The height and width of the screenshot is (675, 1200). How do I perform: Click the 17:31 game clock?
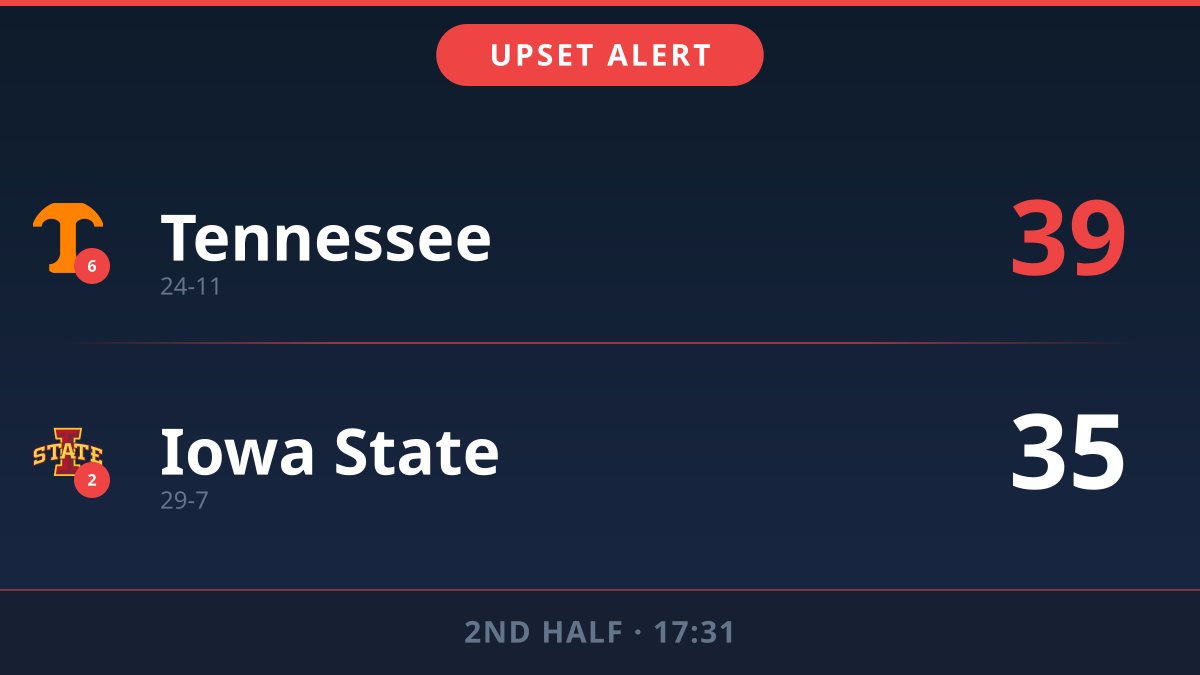click(x=694, y=633)
